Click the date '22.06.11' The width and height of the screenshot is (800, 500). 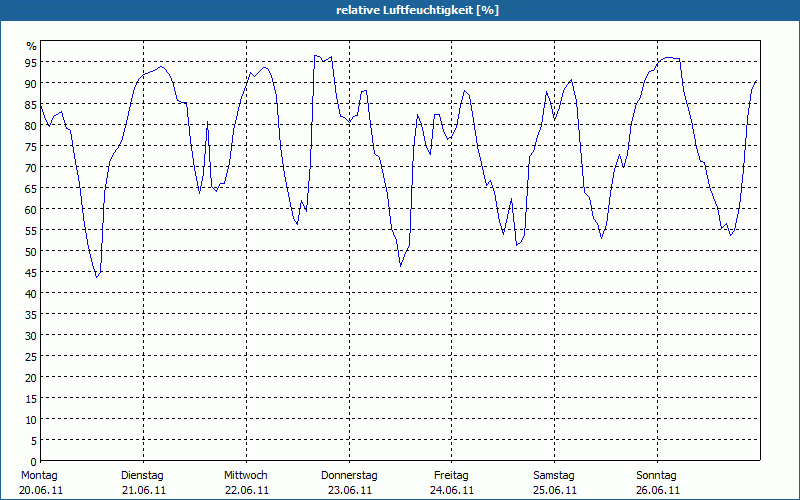click(246, 491)
